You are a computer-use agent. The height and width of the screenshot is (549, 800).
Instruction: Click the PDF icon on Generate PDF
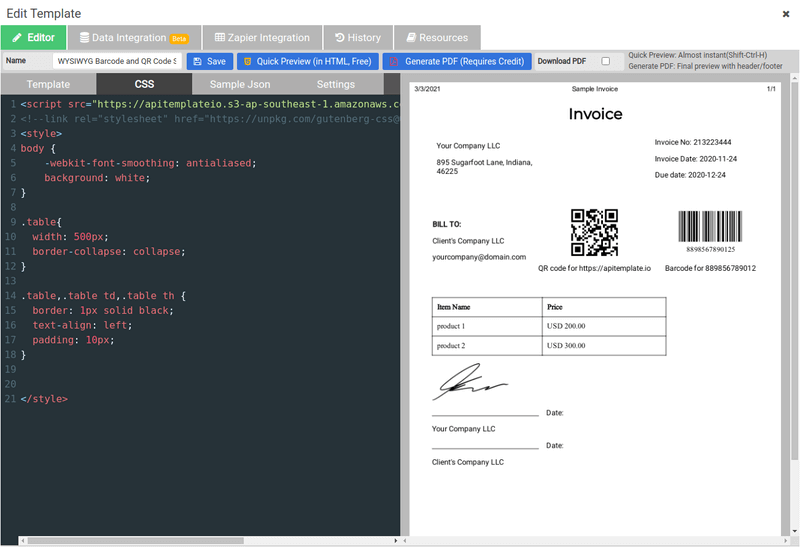[x=394, y=61]
